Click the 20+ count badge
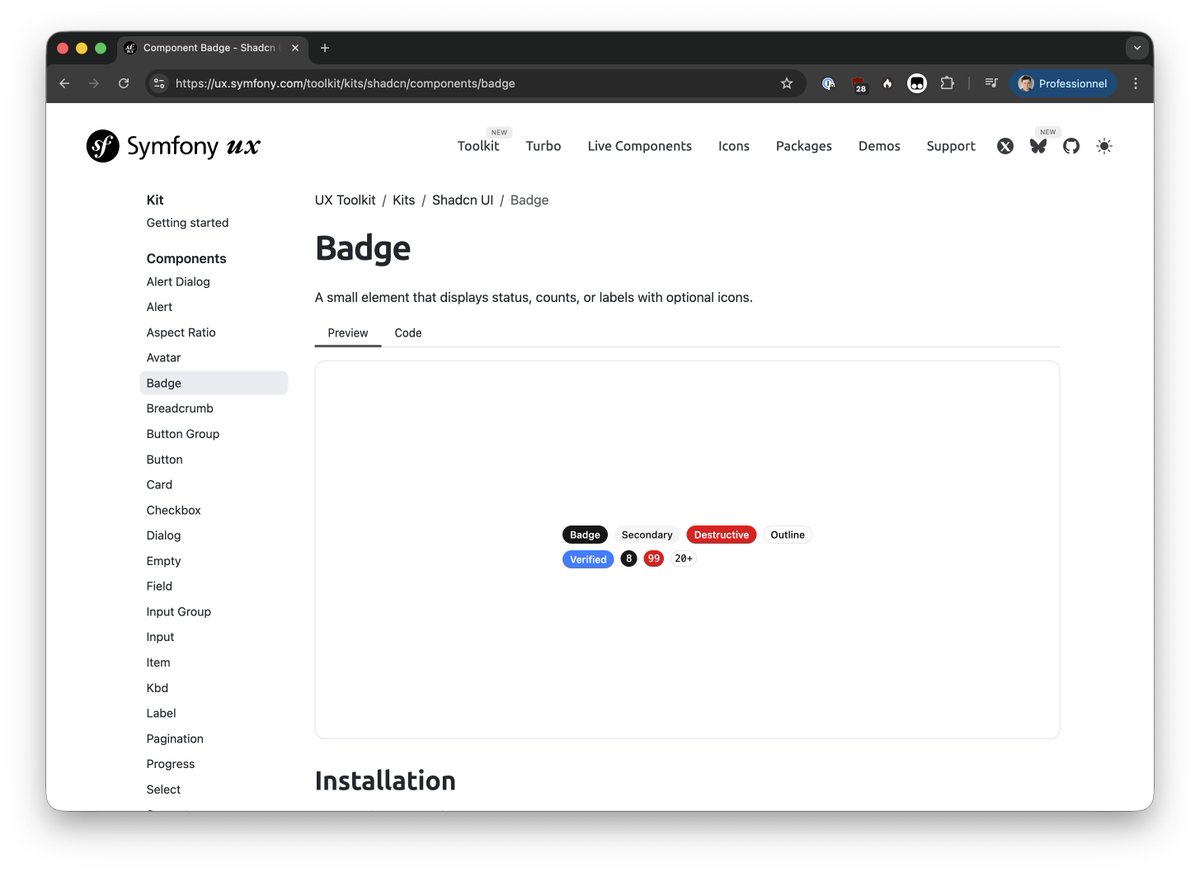The image size is (1200, 872). point(684,559)
